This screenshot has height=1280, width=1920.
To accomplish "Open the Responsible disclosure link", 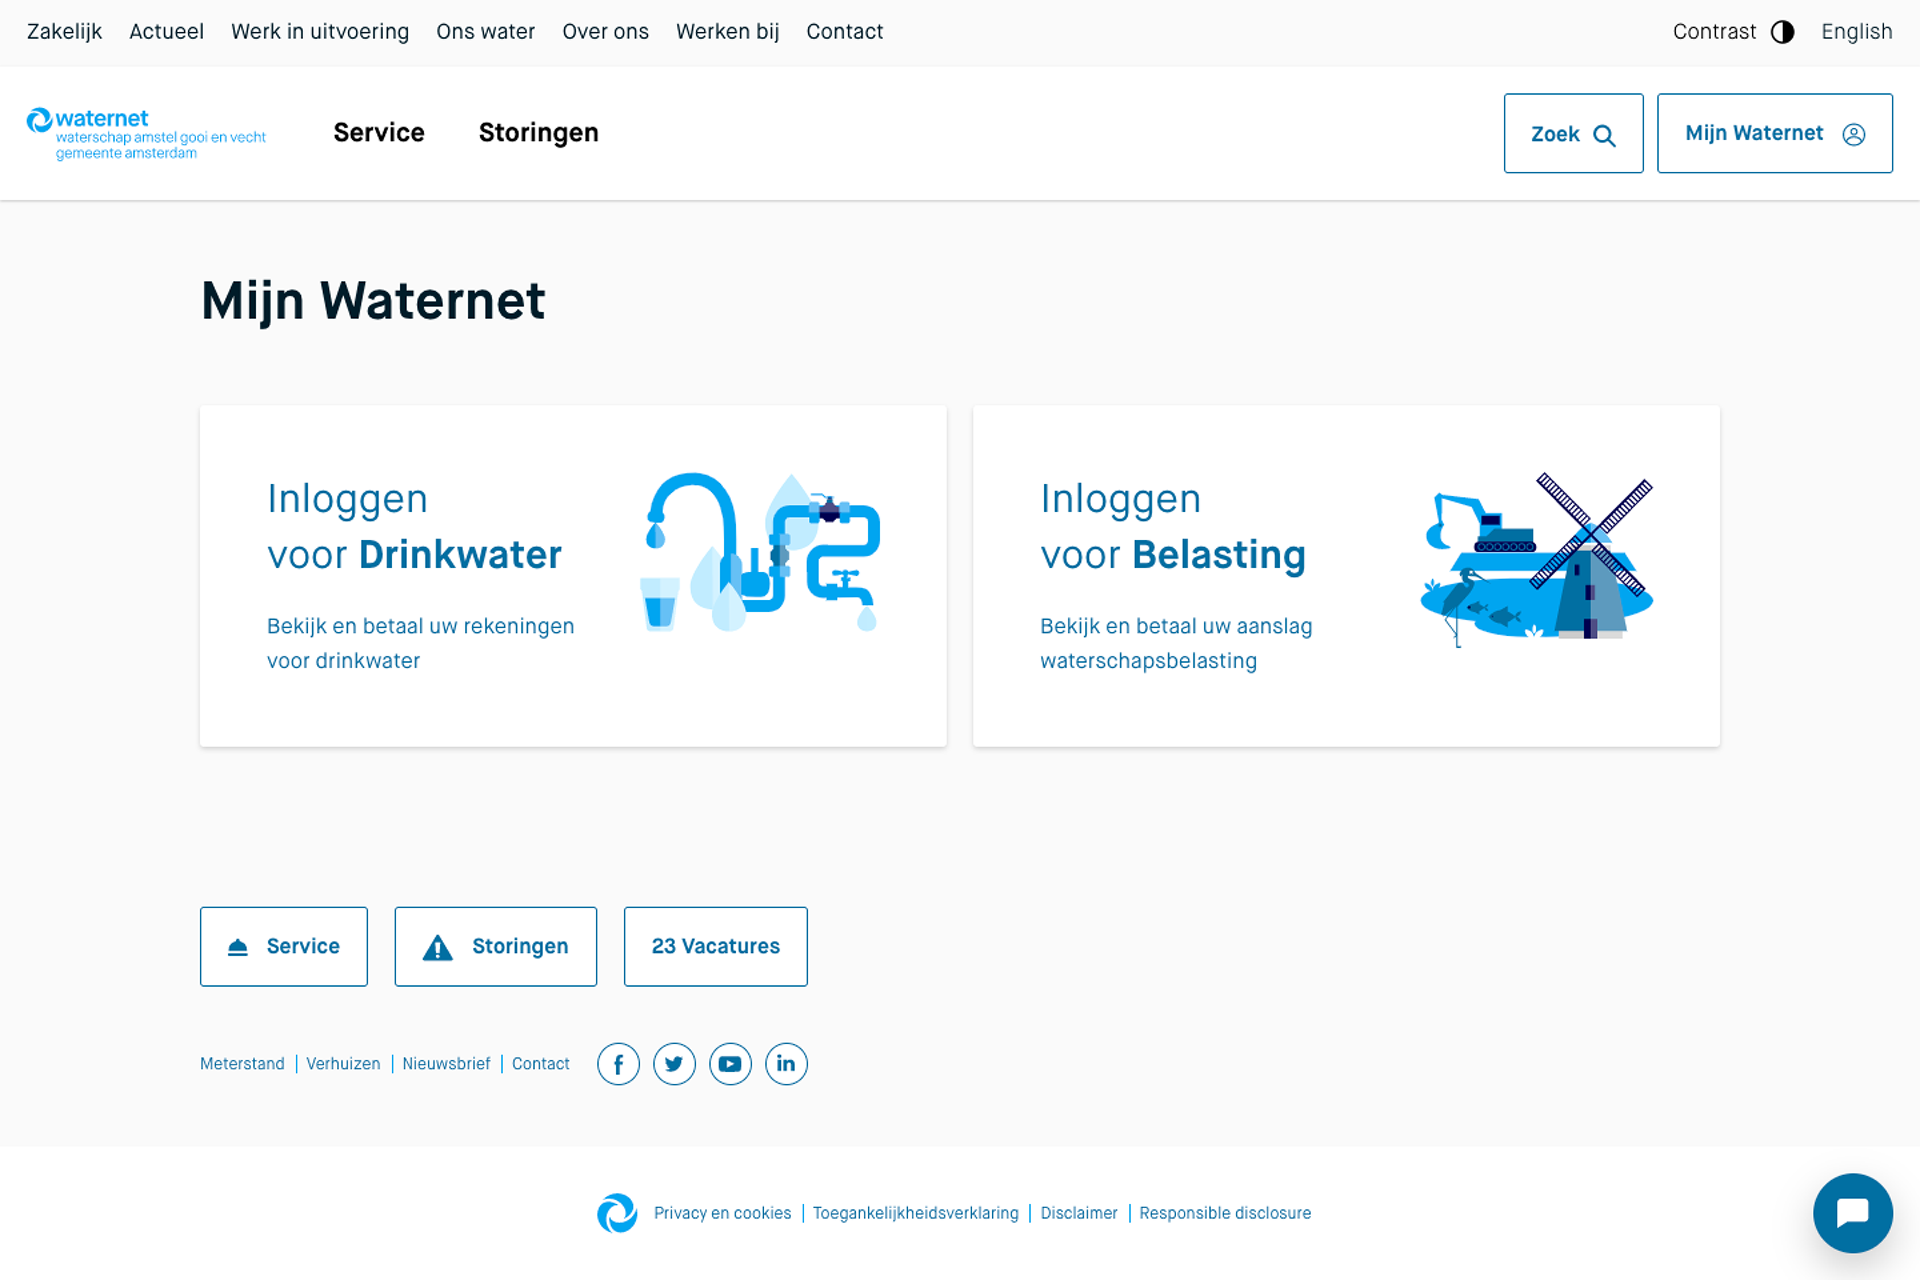I will [x=1225, y=1213].
